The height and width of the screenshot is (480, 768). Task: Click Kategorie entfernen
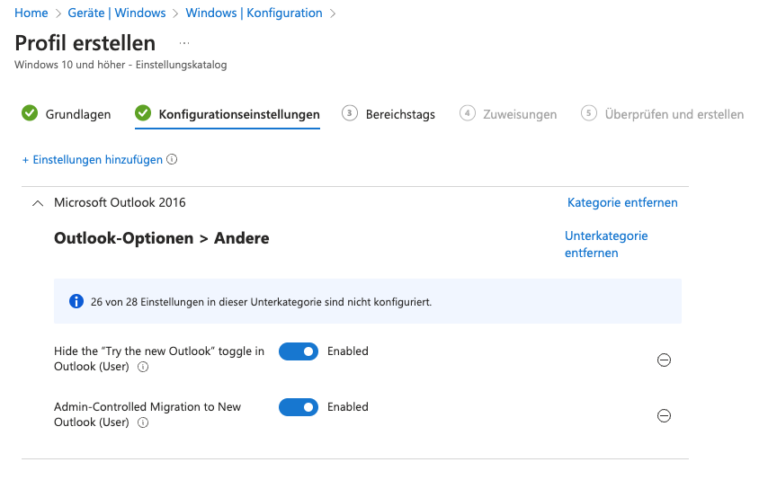click(x=622, y=202)
